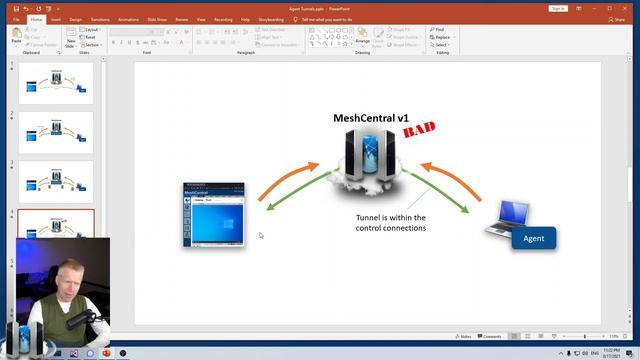Switch to the Insert tab

click(x=56, y=20)
